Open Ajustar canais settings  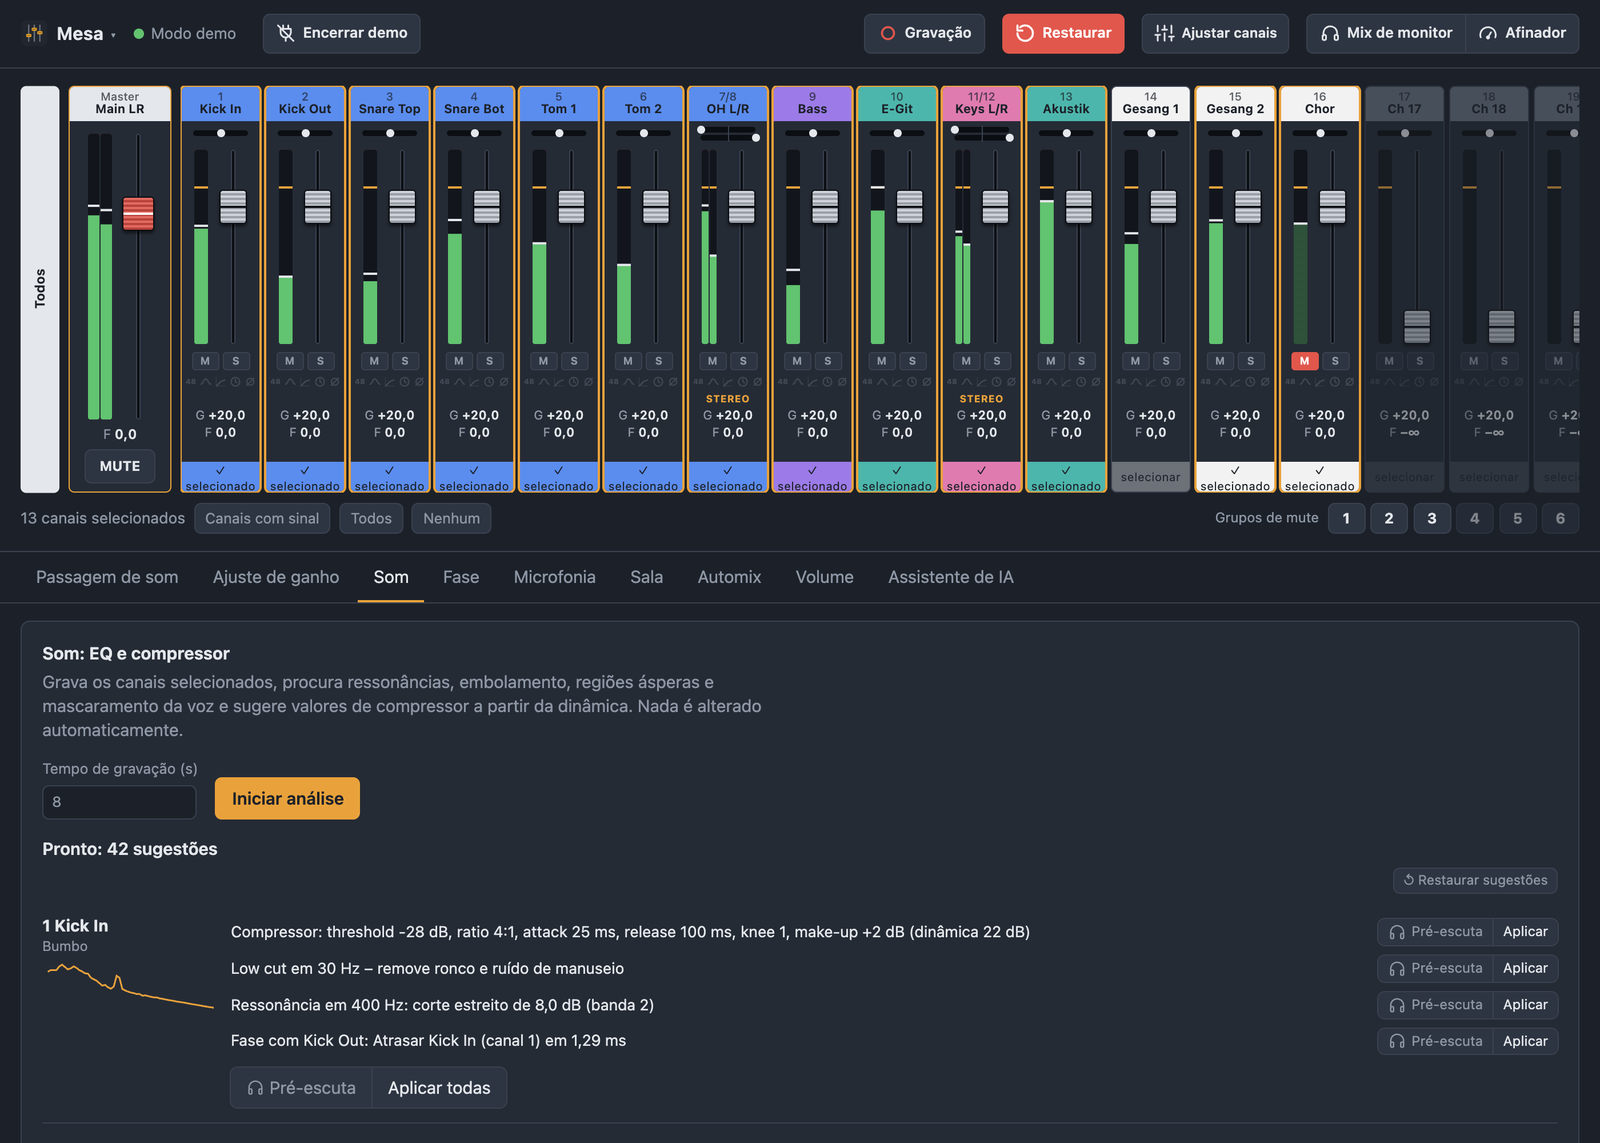coord(1215,33)
